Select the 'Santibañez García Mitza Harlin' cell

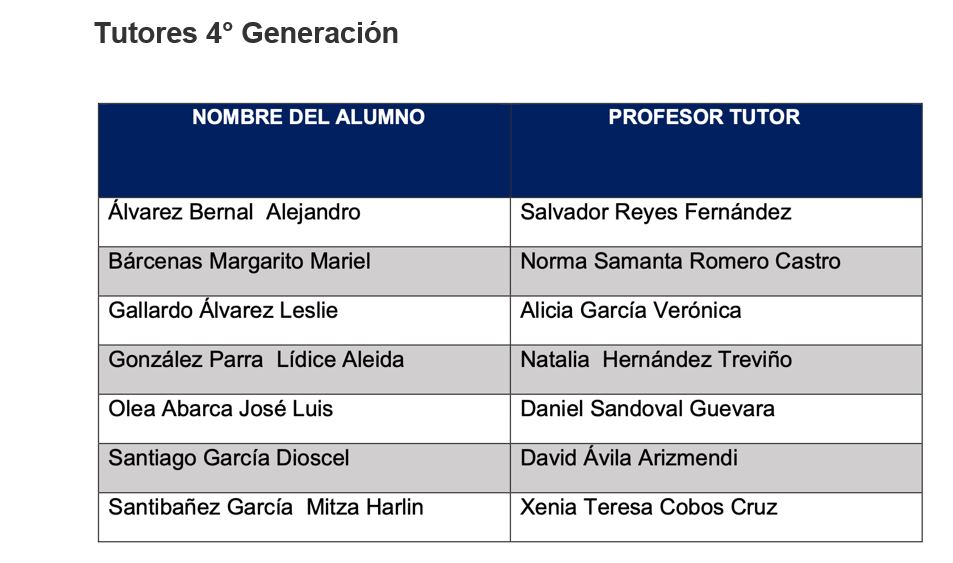(266, 507)
